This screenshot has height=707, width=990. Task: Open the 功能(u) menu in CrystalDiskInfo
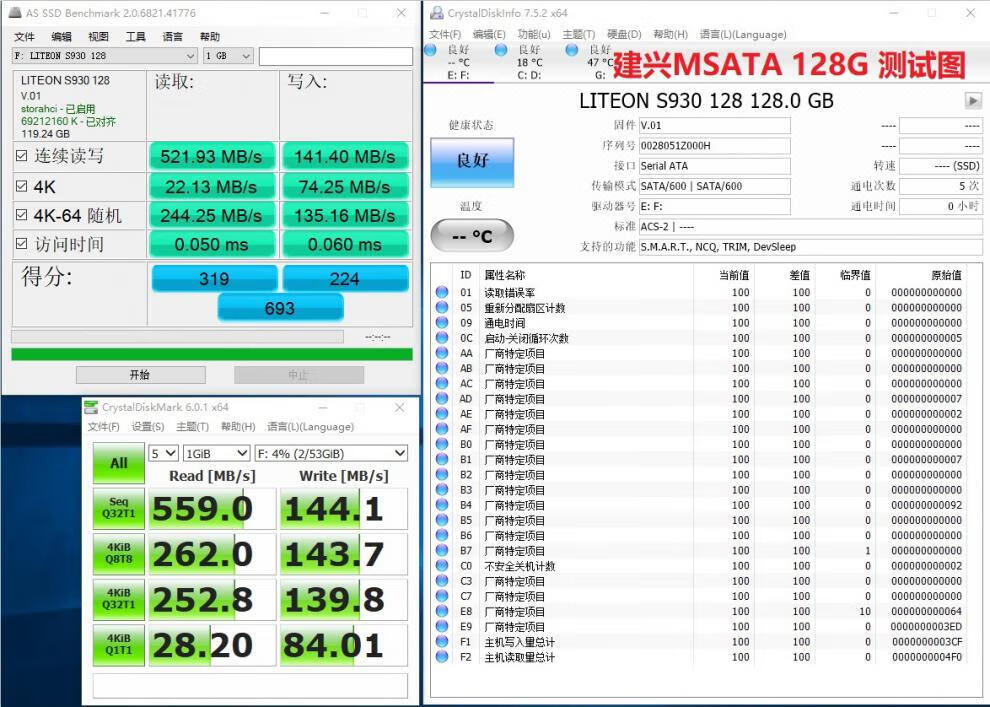pos(534,34)
